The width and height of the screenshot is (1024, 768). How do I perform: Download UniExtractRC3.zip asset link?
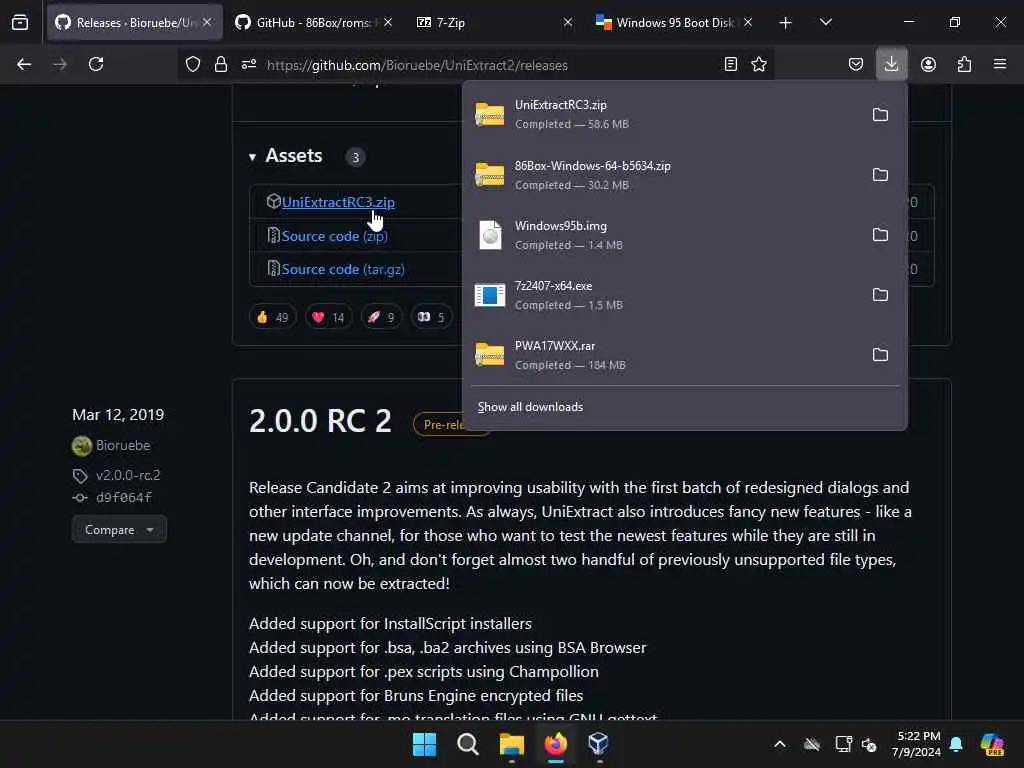338,202
